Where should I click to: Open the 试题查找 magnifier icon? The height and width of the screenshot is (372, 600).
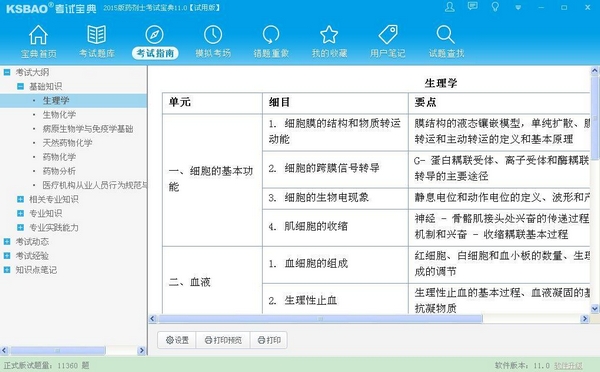pos(446,34)
